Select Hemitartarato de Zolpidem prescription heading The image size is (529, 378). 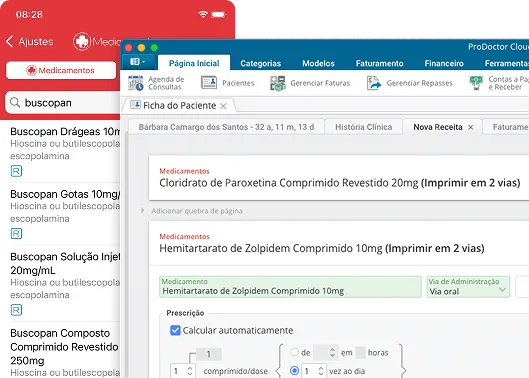[322, 248]
